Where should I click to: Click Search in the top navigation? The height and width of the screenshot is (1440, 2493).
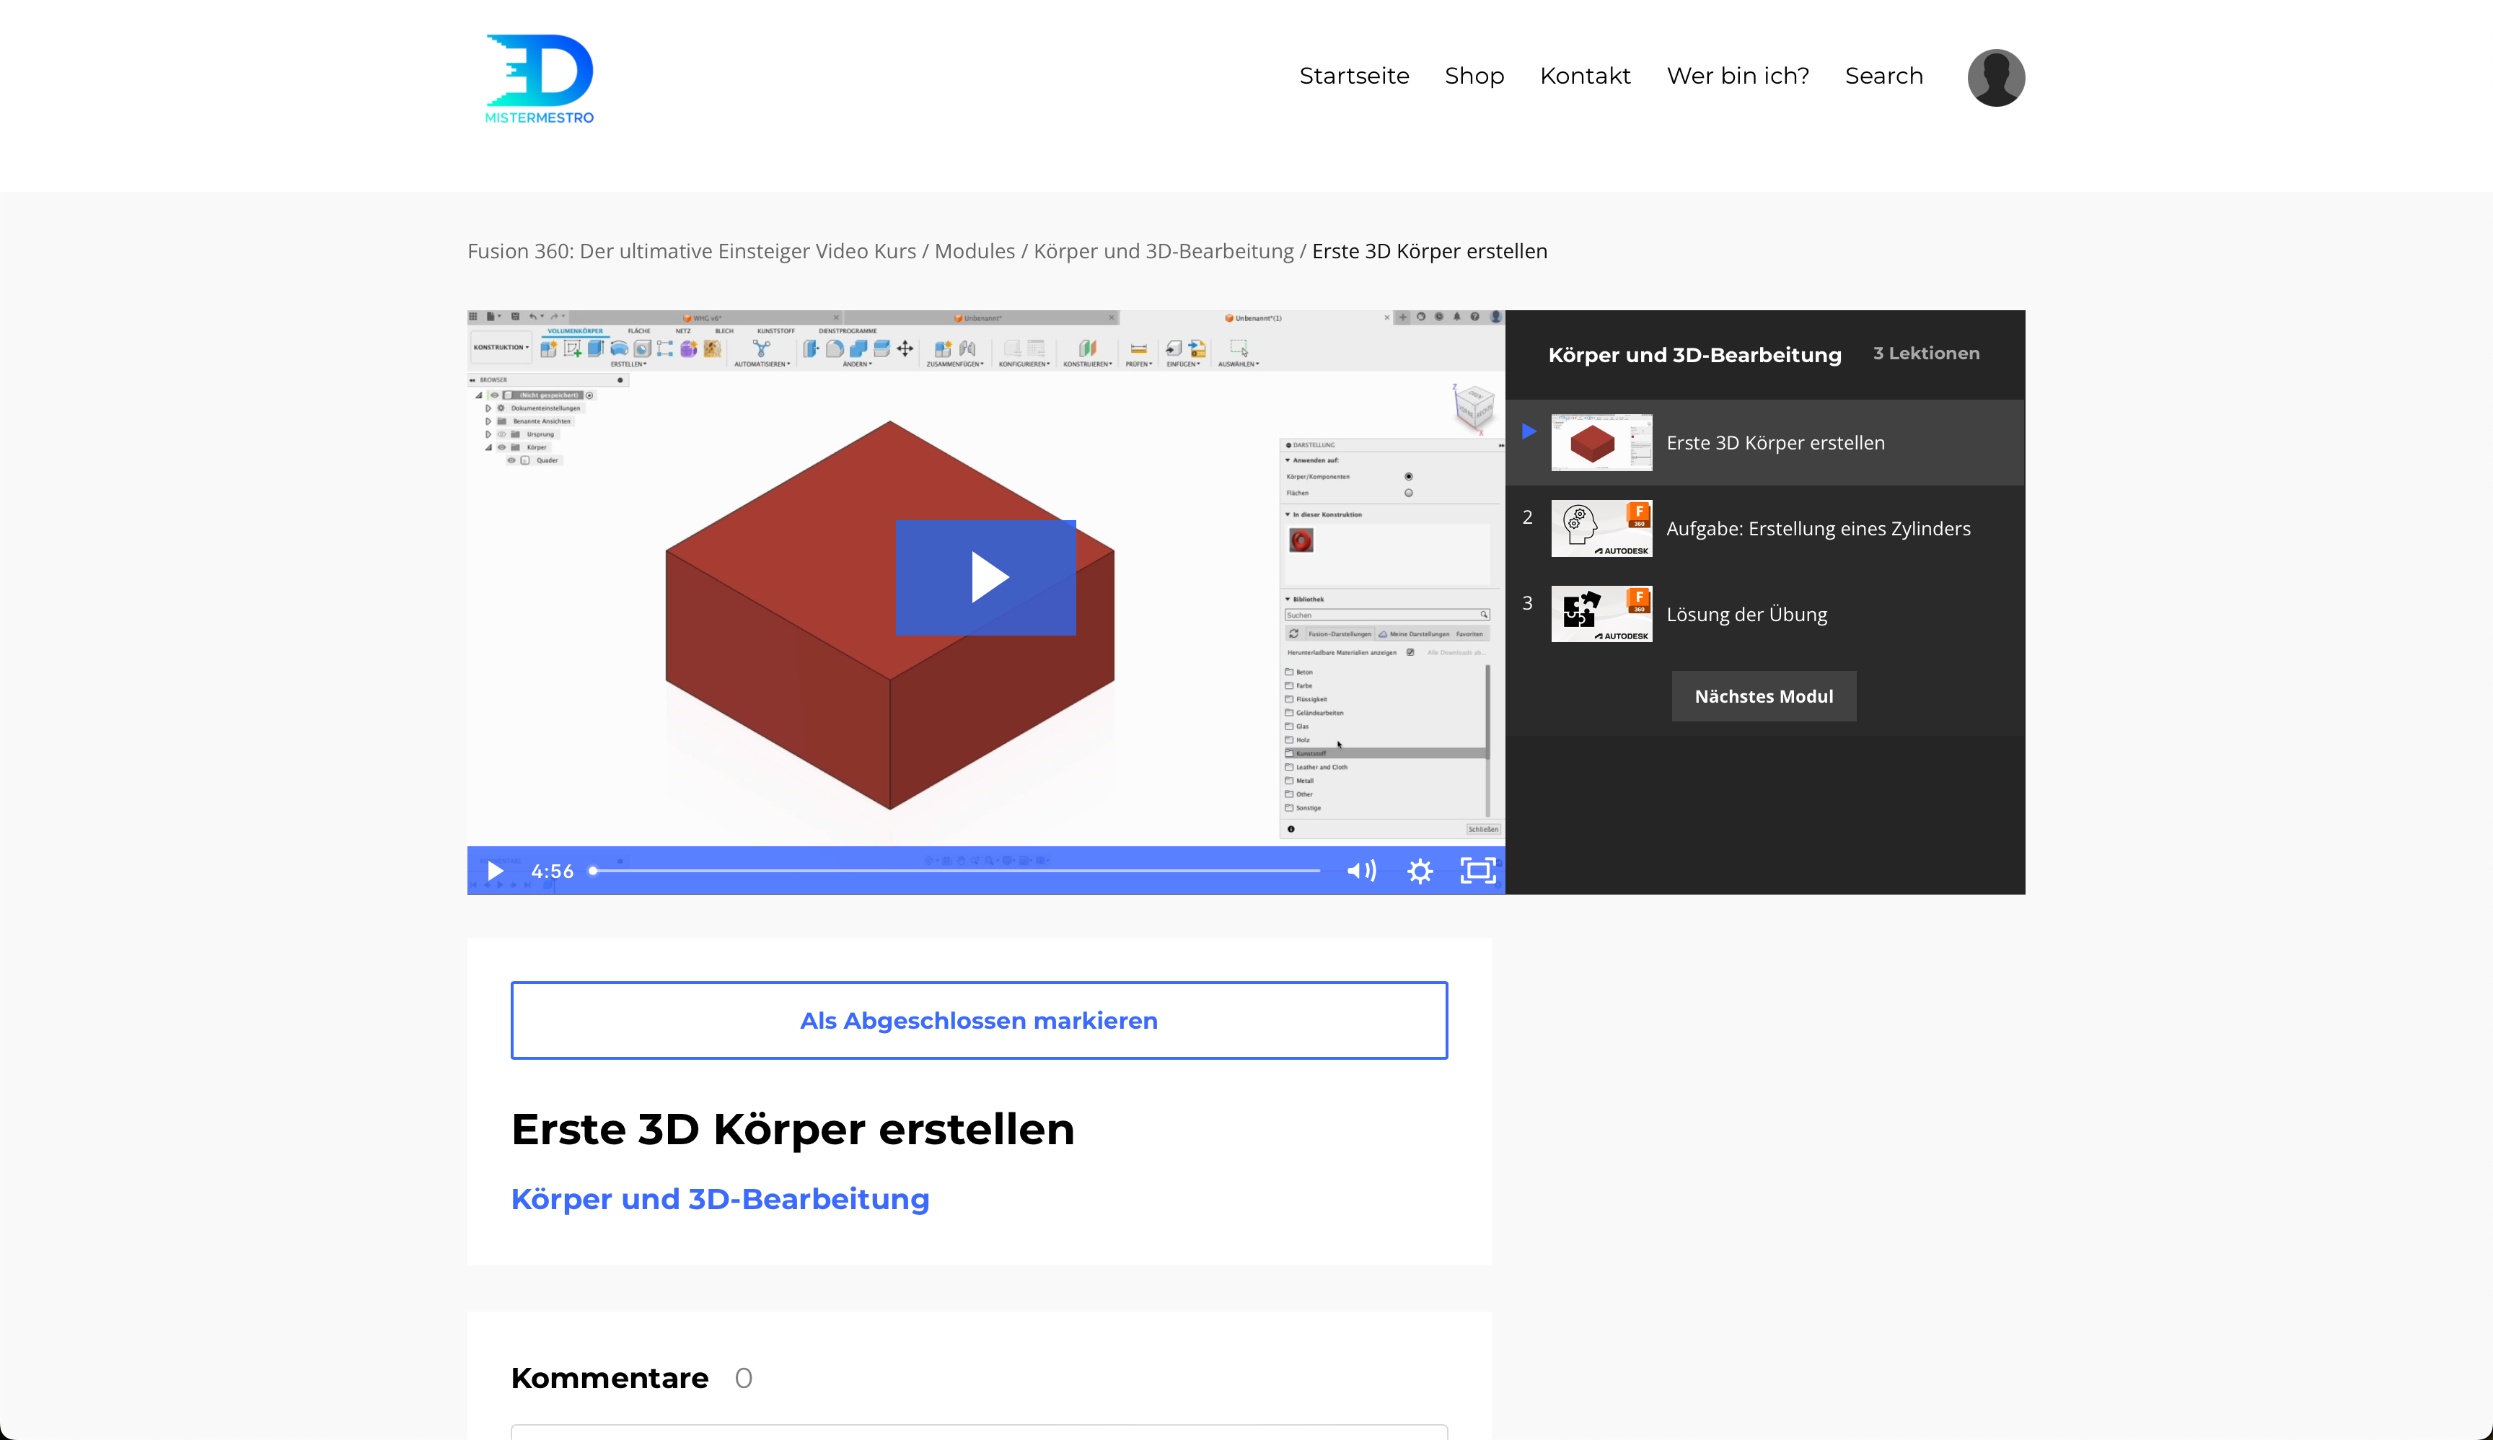[1883, 76]
